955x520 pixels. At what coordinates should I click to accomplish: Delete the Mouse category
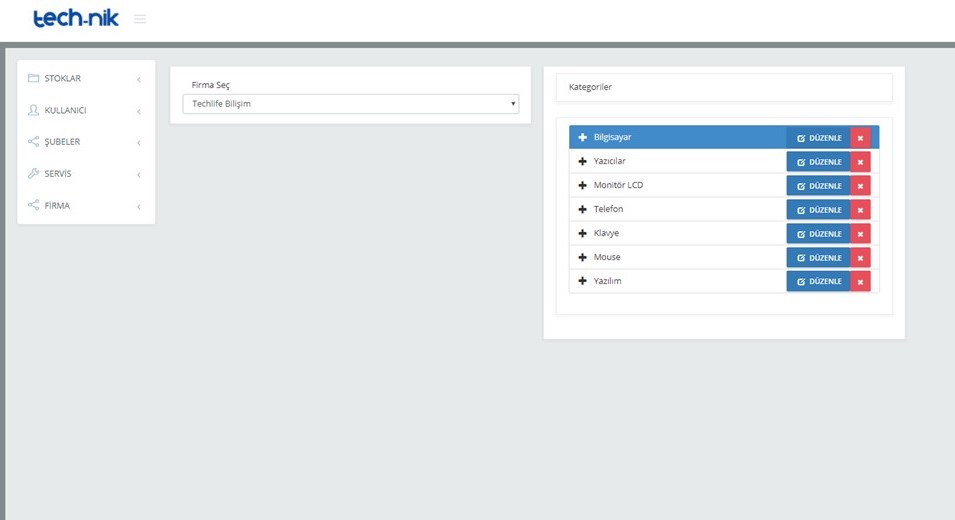pyautogui.click(x=860, y=258)
